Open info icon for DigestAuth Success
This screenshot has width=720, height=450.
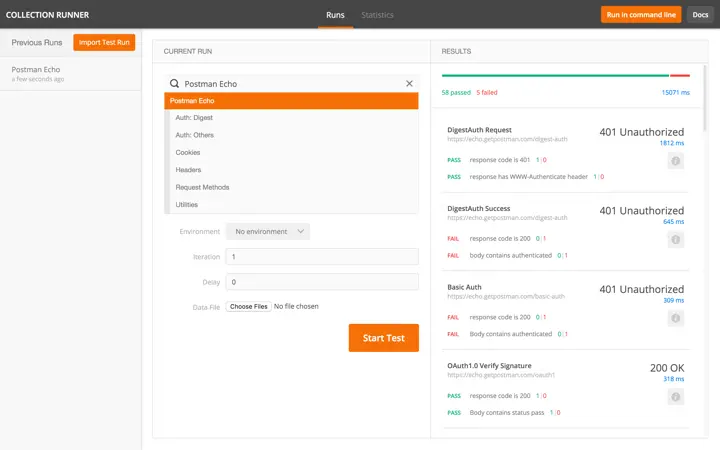click(675, 239)
